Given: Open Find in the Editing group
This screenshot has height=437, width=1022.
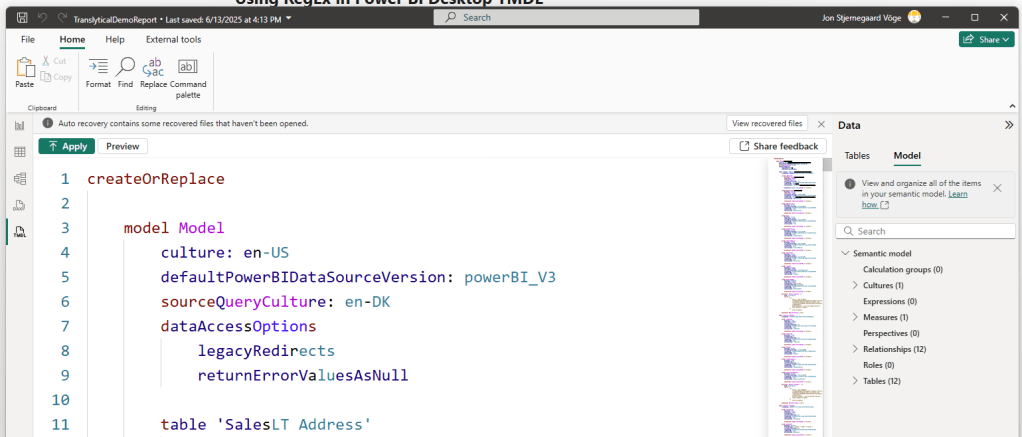Looking at the screenshot, I should pos(125,67).
